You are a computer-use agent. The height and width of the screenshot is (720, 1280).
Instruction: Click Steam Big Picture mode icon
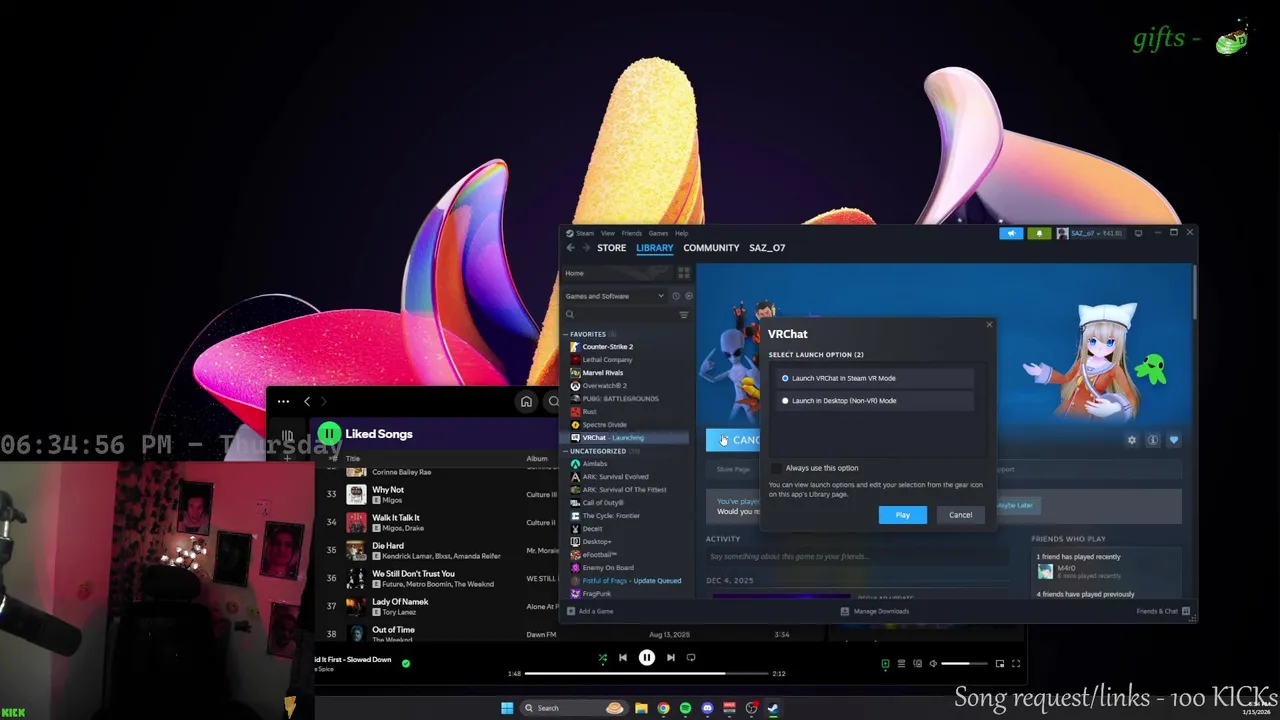(1138, 233)
